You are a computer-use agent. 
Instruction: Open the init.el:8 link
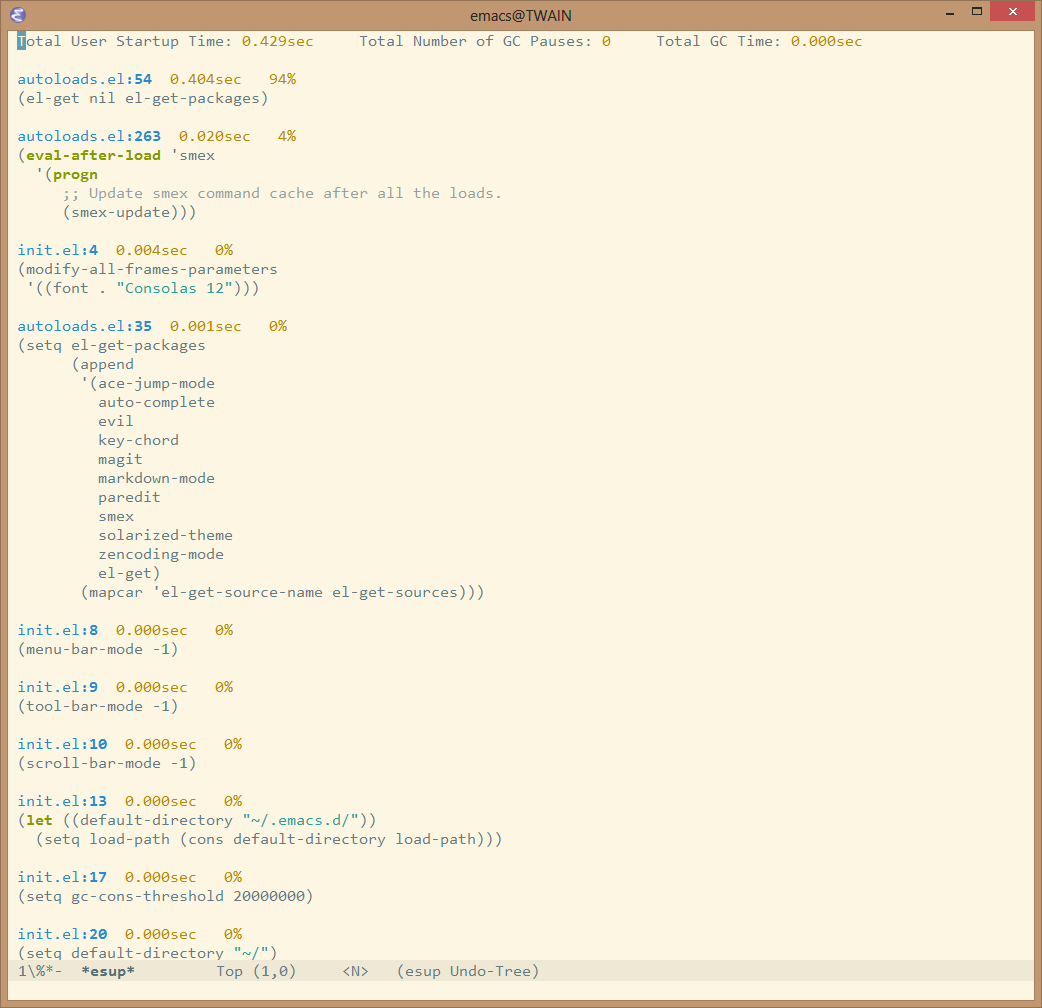coord(58,631)
